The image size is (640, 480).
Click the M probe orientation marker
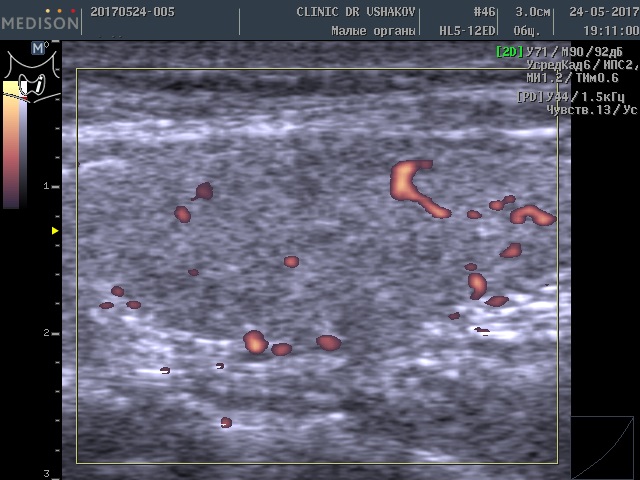(x=39, y=47)
